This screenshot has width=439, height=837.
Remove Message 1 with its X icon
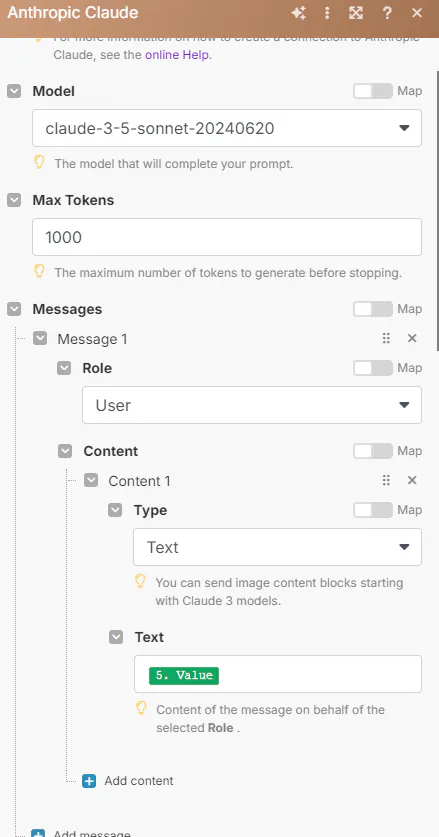412,338
